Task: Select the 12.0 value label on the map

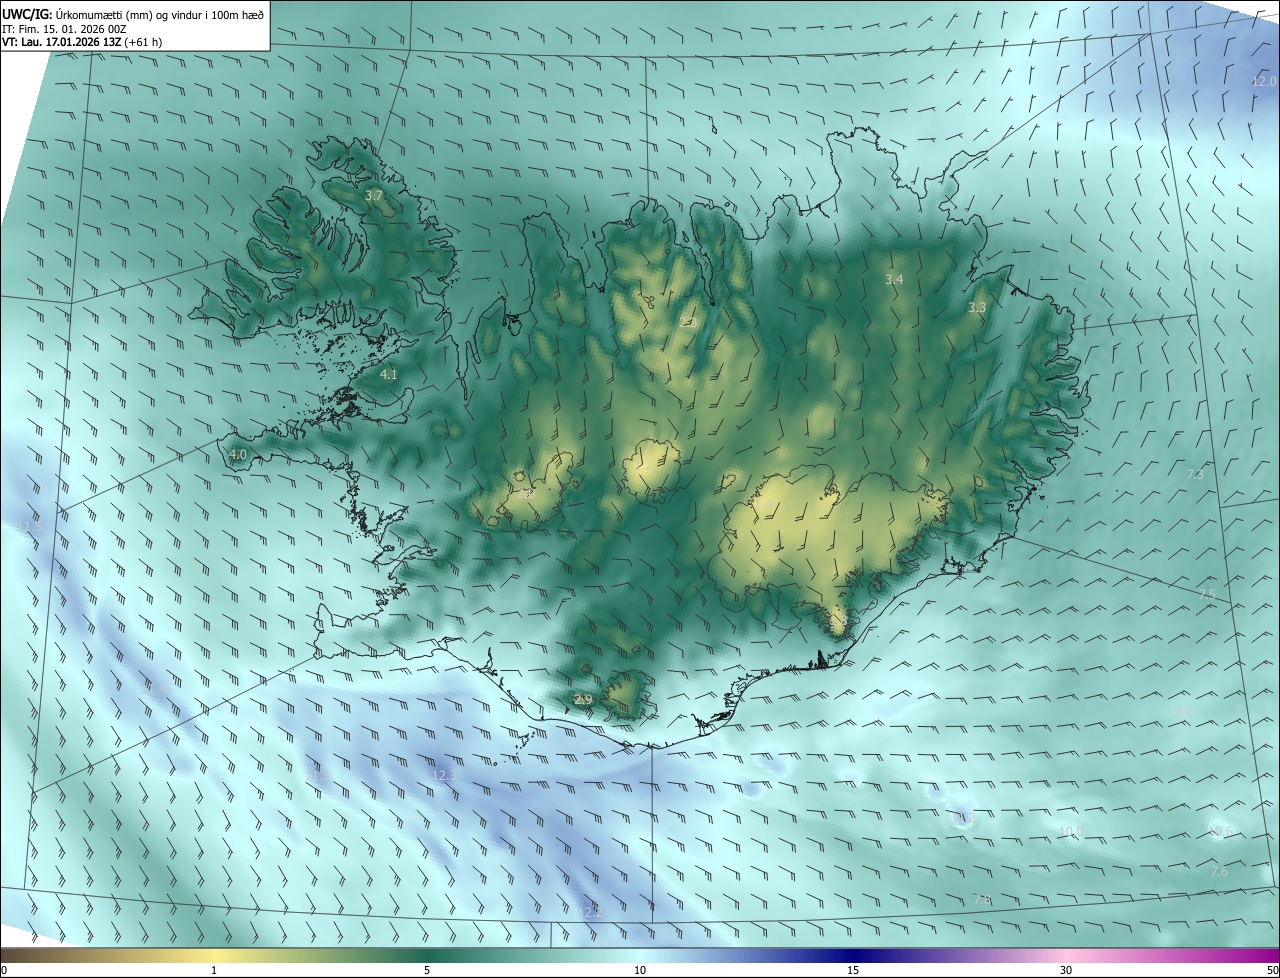Action: [1264, 81]
